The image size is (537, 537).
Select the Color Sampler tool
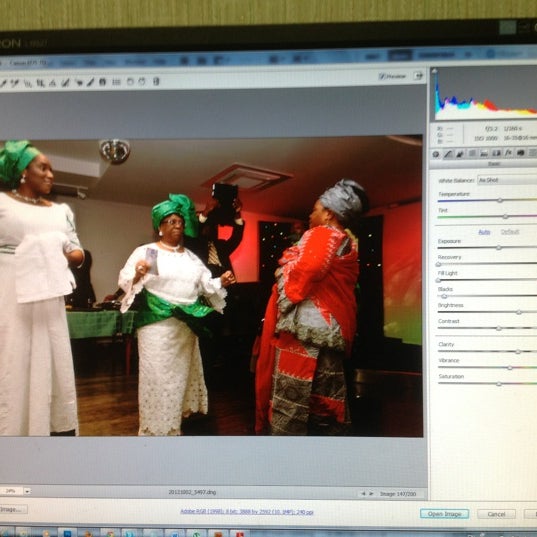15,83
